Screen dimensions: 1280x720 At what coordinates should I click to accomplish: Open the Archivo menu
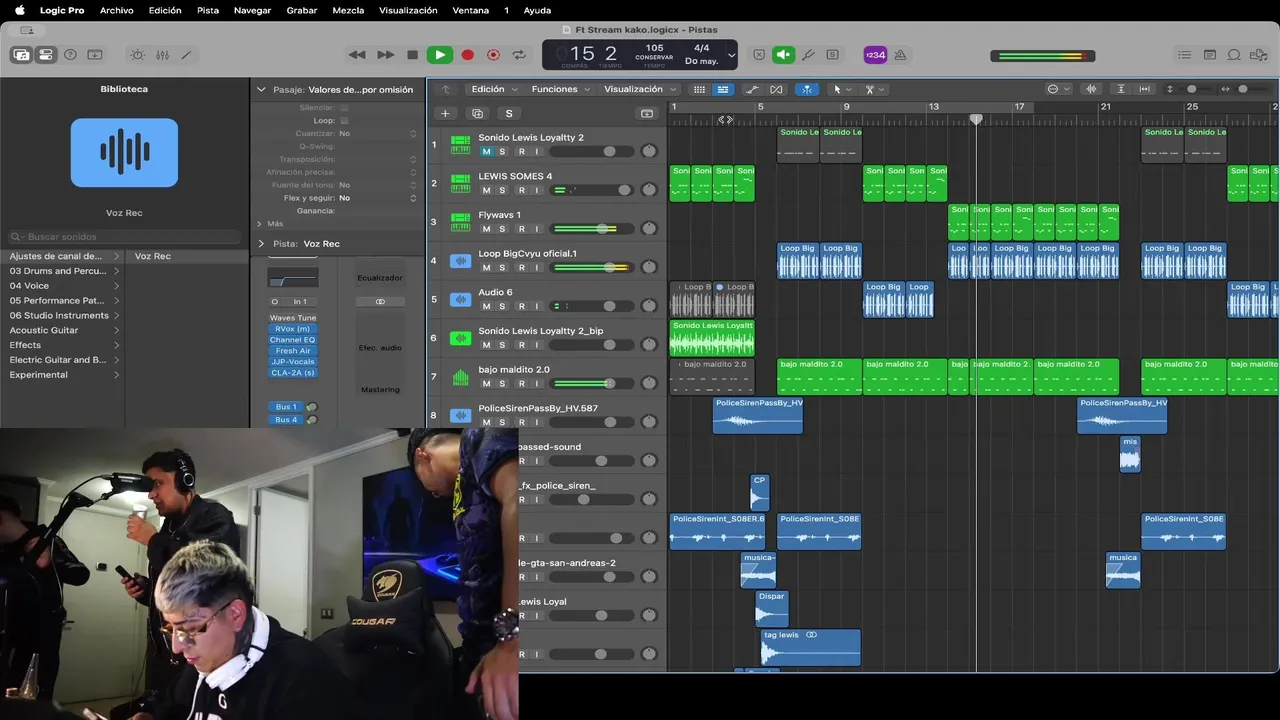click(117, 10)
